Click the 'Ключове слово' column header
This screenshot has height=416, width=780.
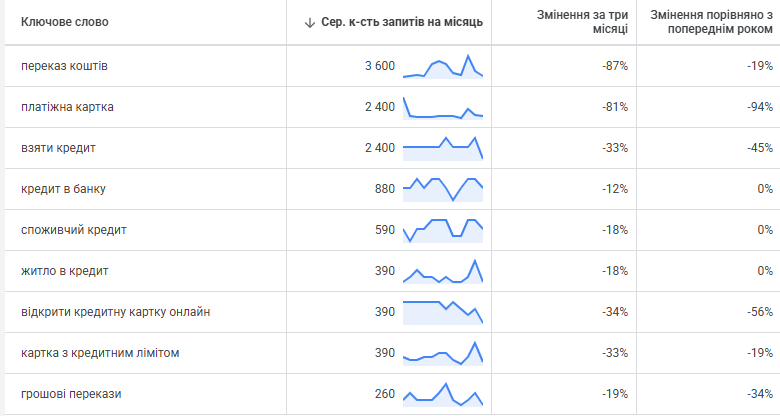tap(65, 22)
